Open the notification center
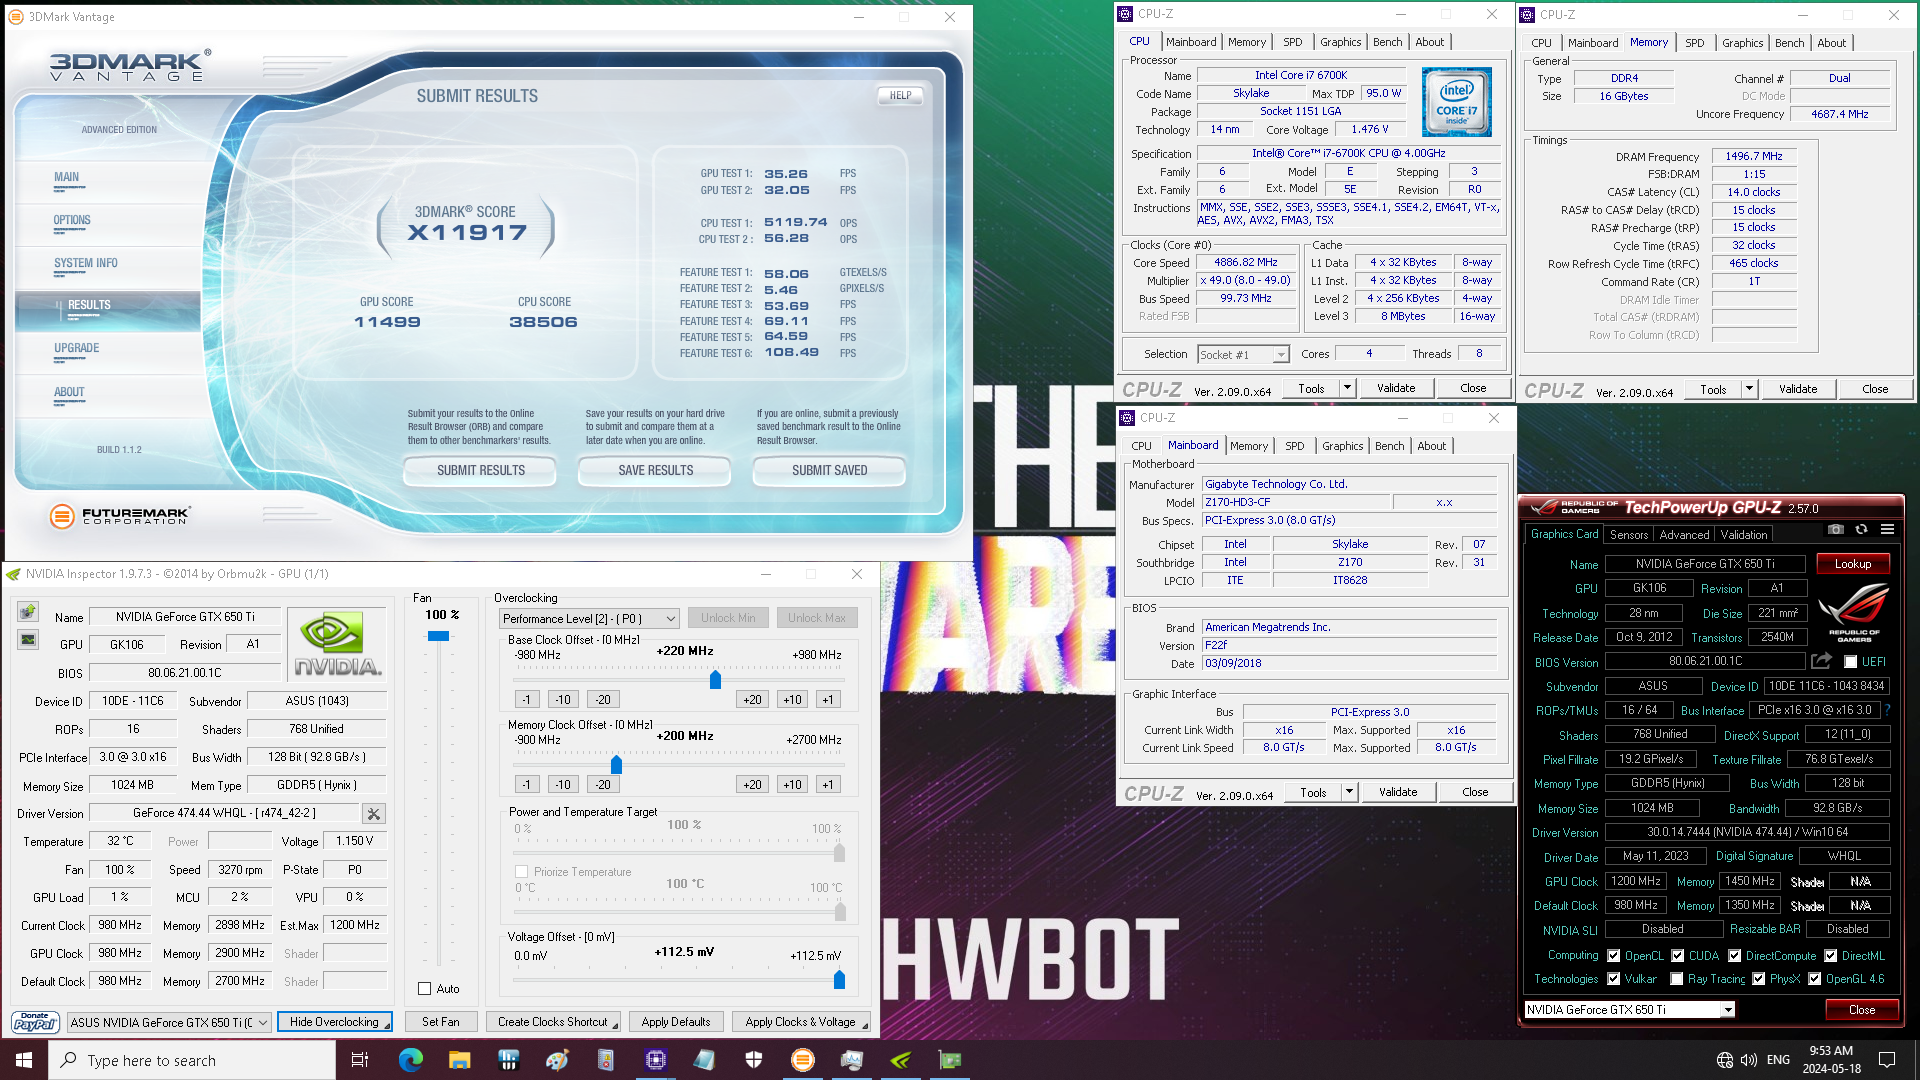The image size is (1920, 1080). (x=1887, y=1060)
